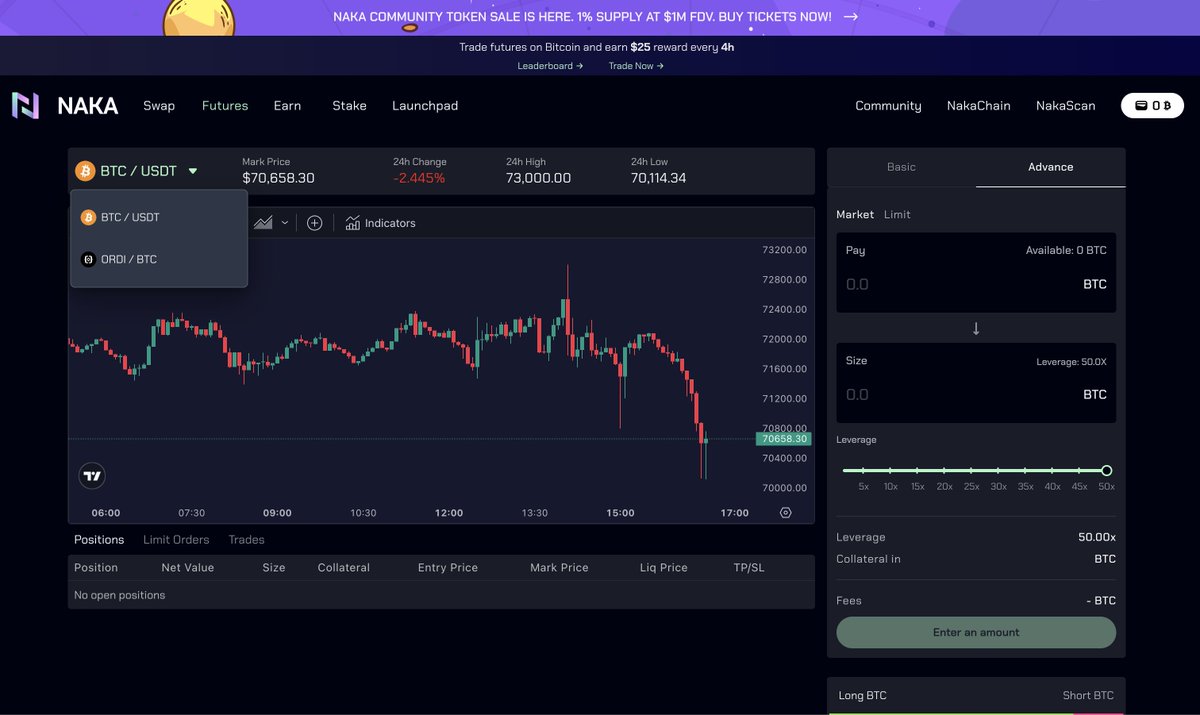Click the current price label 70658.30 on axis
The width and height of the screenshot is (1200, 715).
(x=783, y=439)
